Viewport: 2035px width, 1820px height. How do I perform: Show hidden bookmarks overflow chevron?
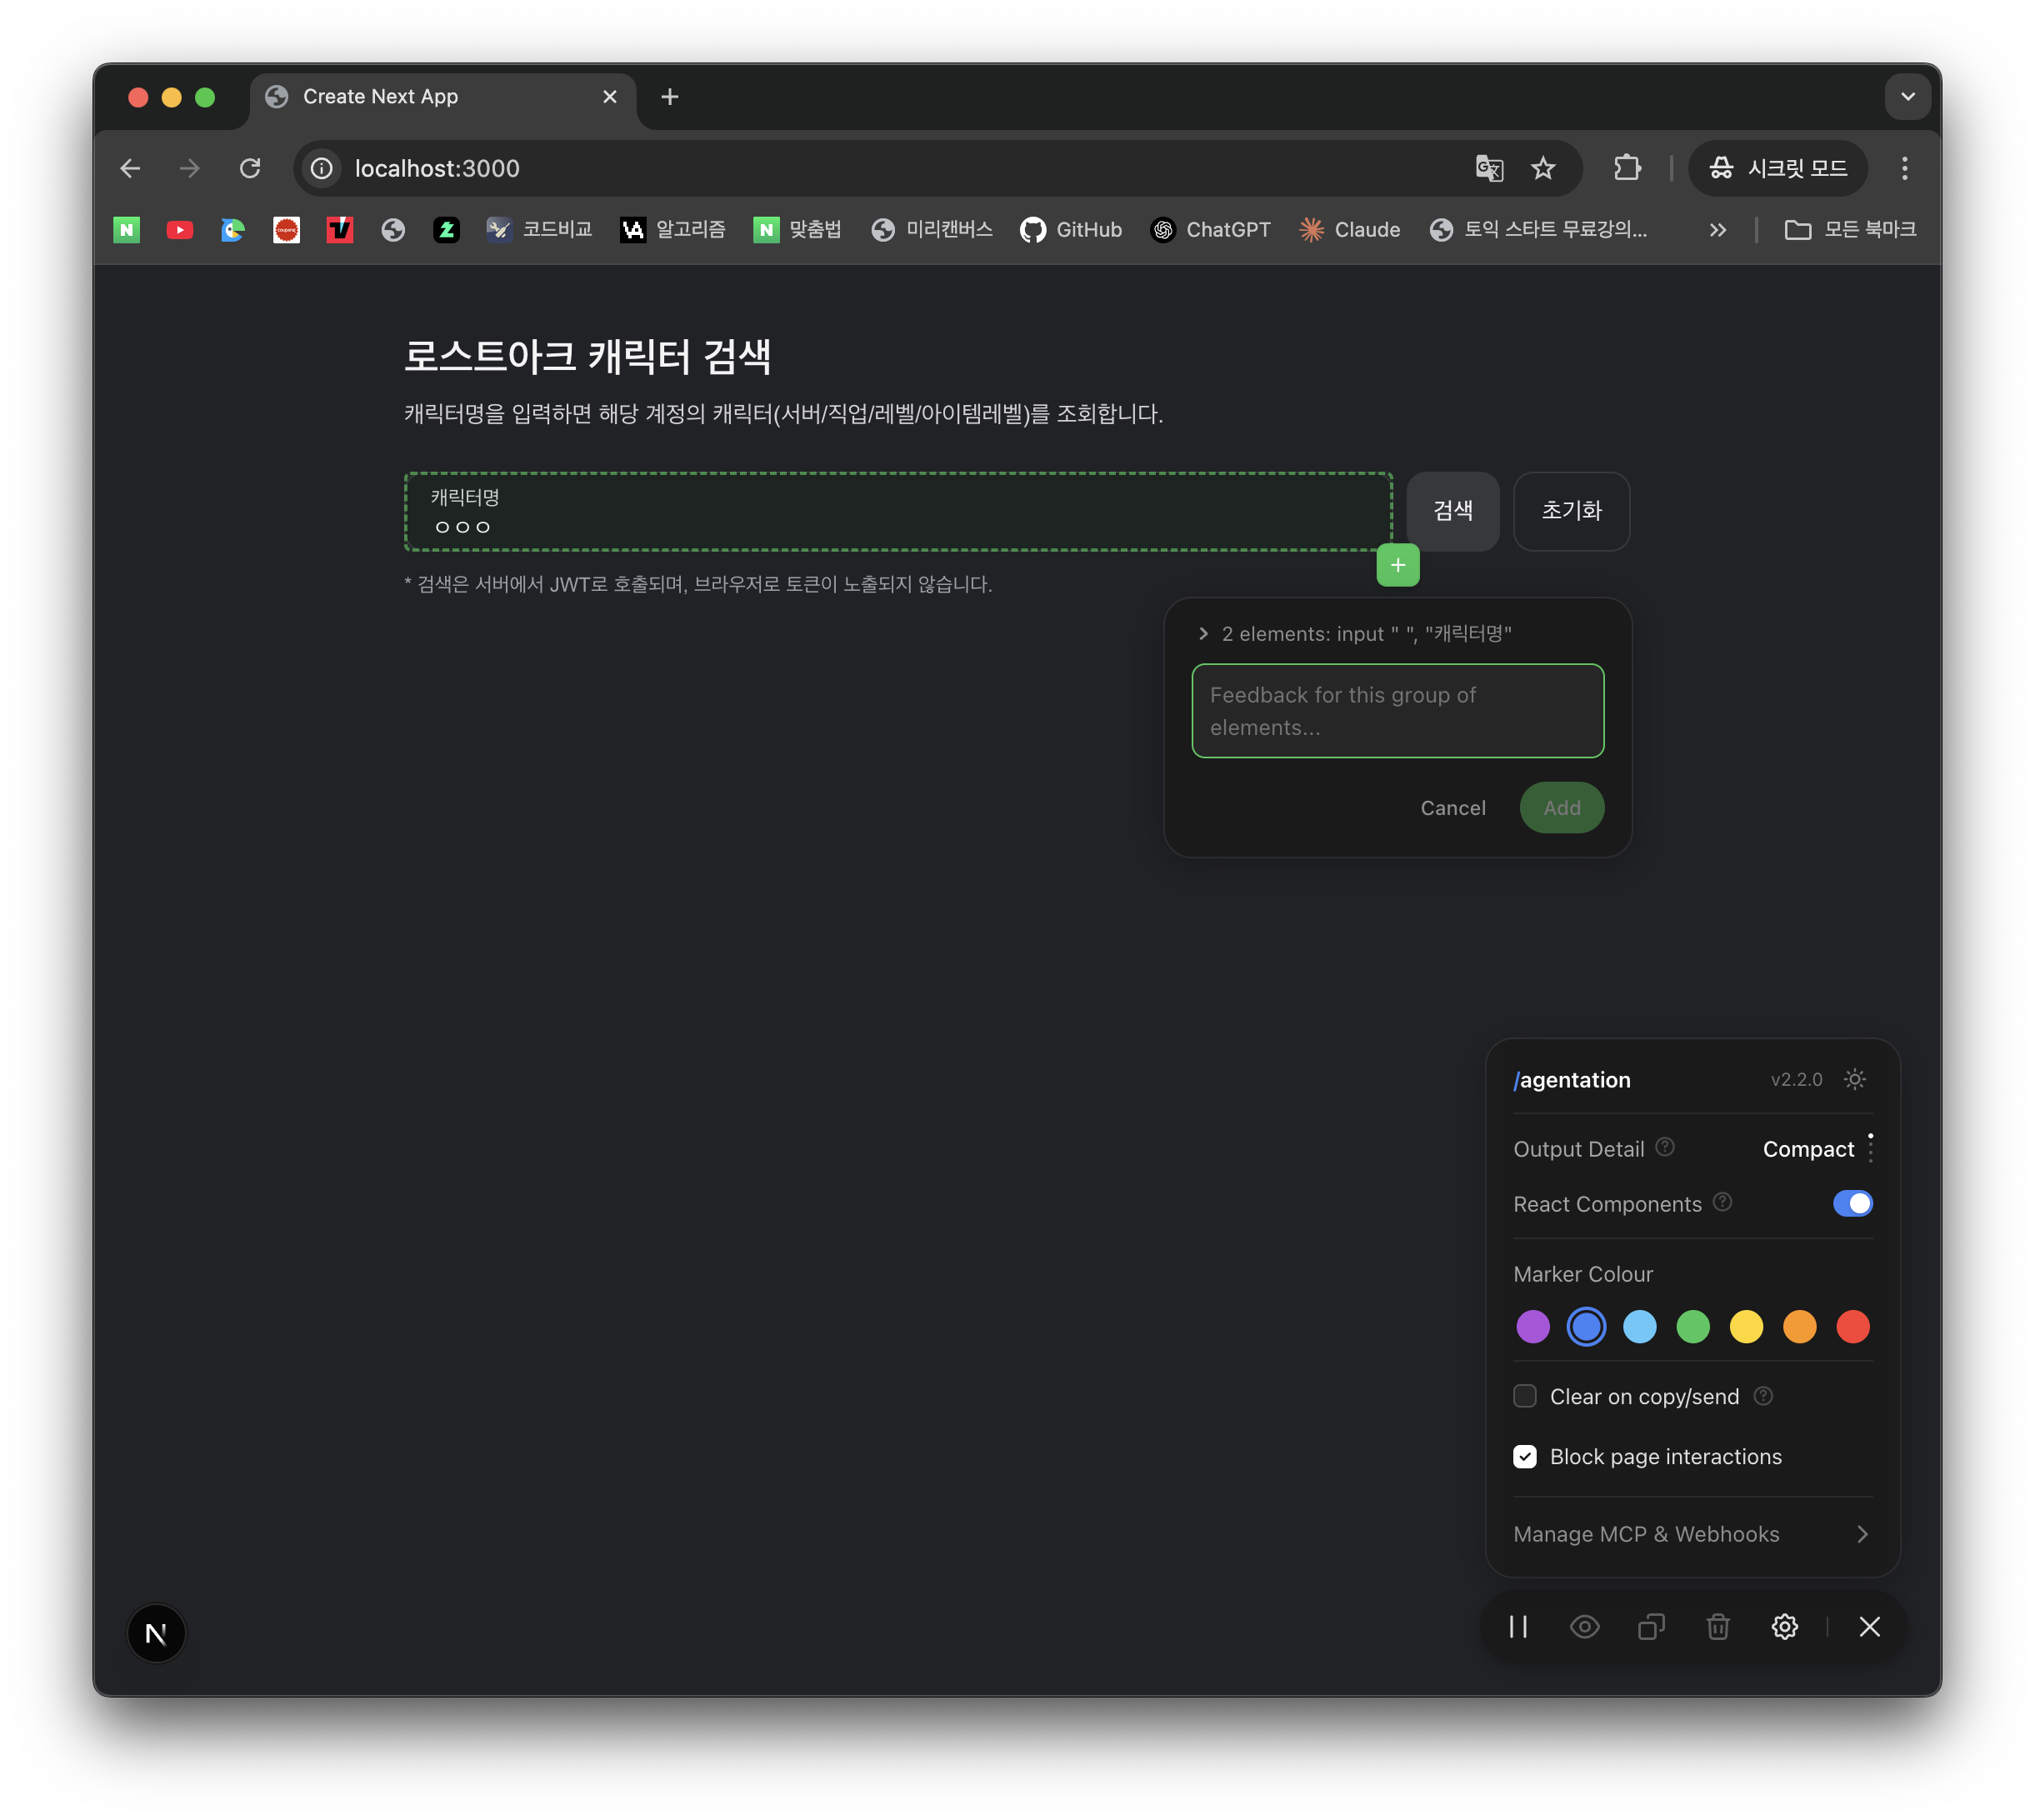tap(1717, 230)
